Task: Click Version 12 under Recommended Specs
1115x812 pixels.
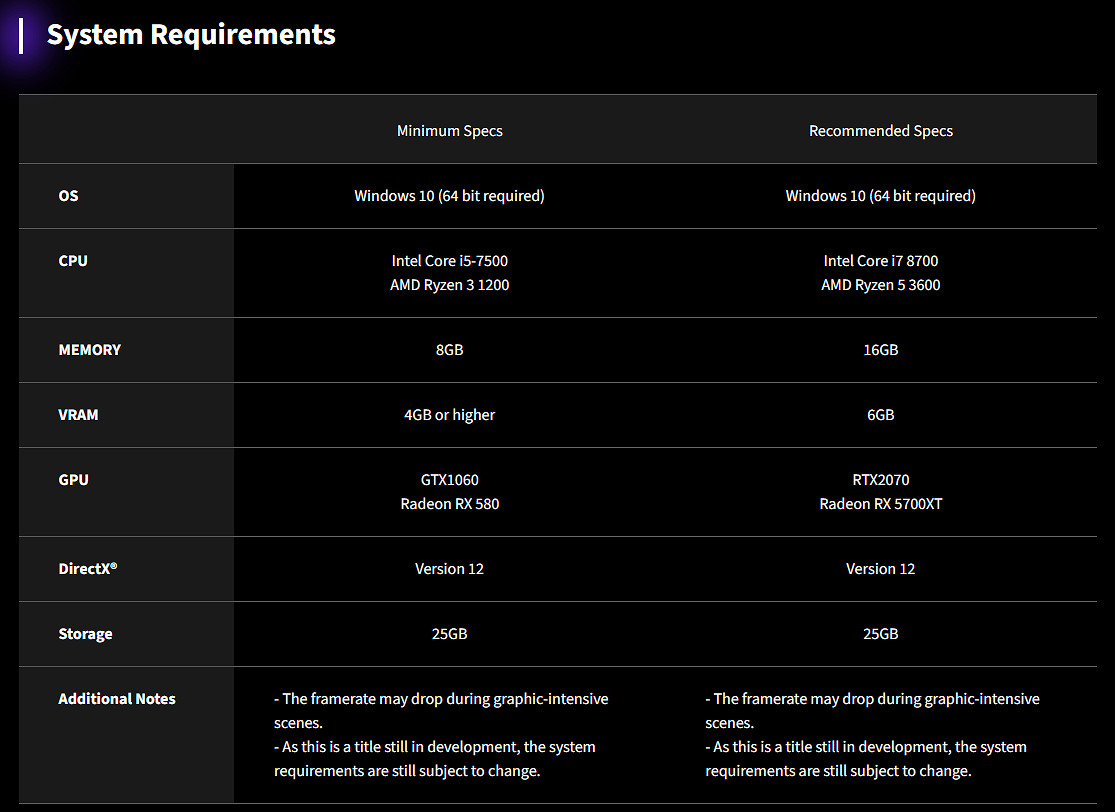Action: (880, 569)
